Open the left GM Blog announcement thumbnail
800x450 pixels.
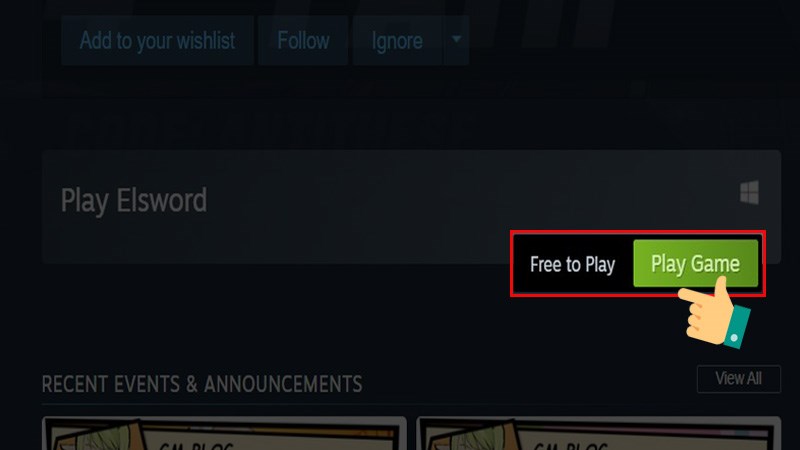tap(224, 433)
